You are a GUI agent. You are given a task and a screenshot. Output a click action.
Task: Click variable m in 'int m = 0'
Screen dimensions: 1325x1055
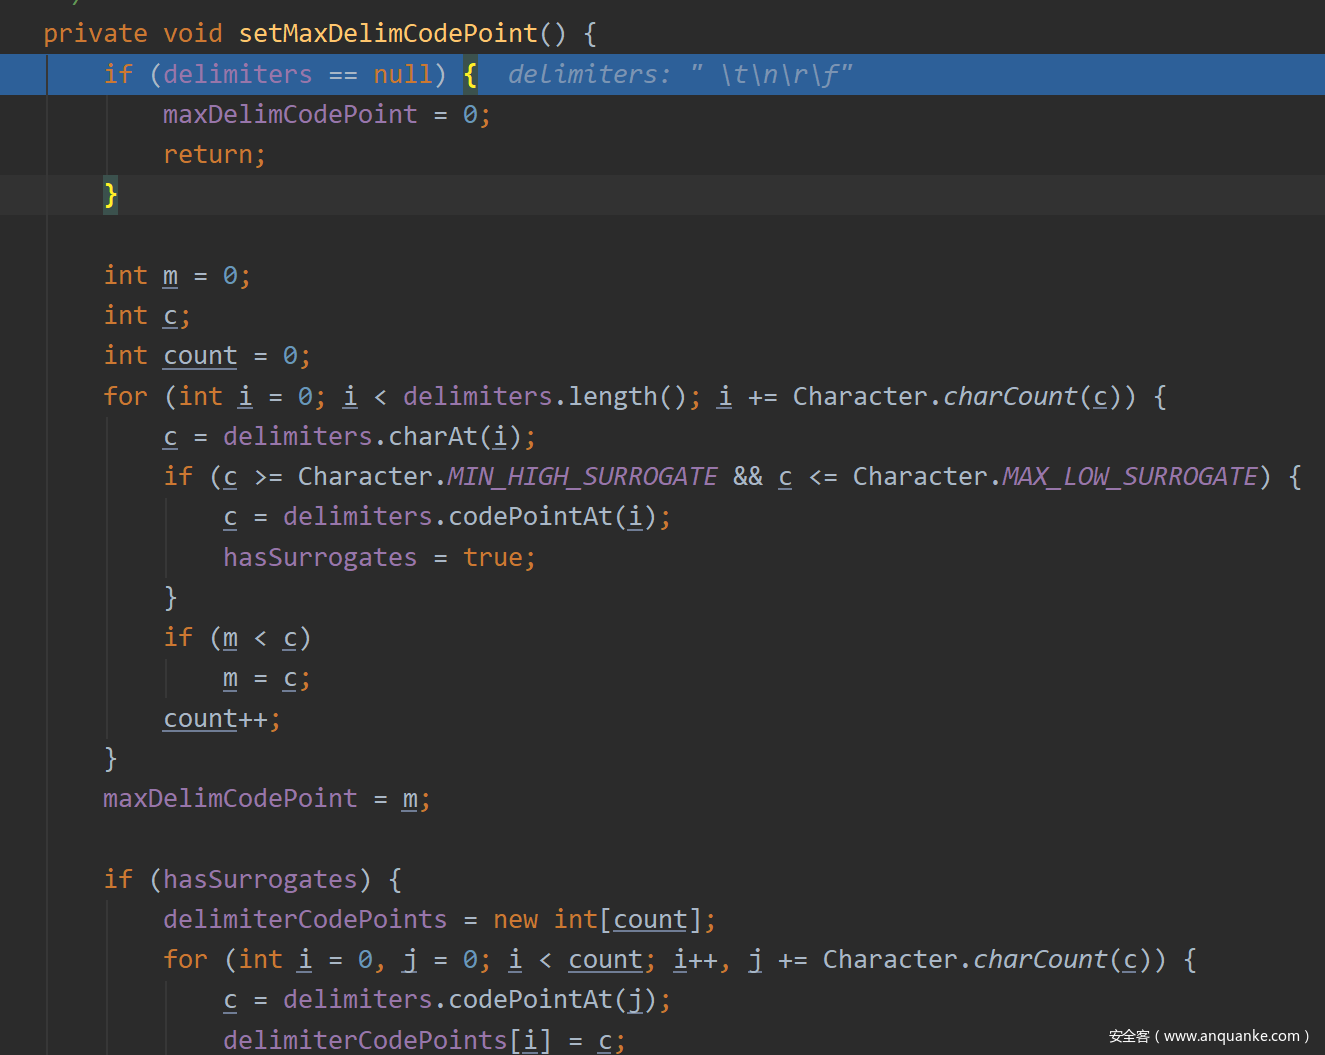(170, 276)
